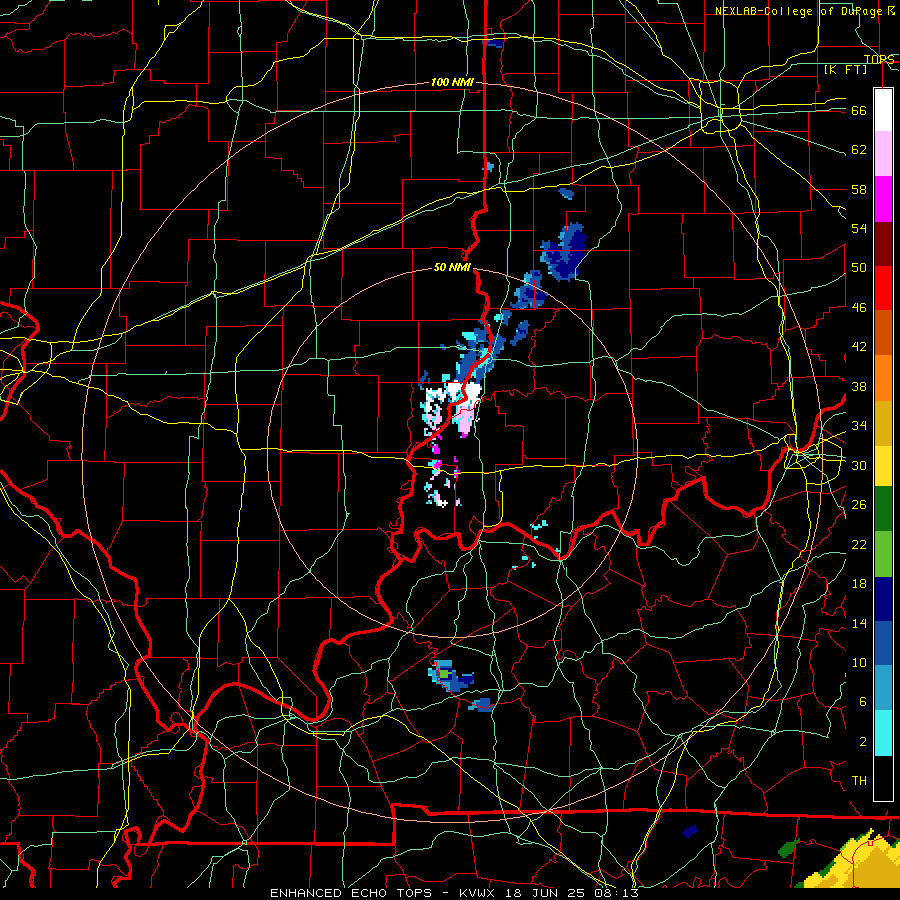Screen dimensions: 900x900
Task: Select the dark red legend swatch
Action: [883, 244]
